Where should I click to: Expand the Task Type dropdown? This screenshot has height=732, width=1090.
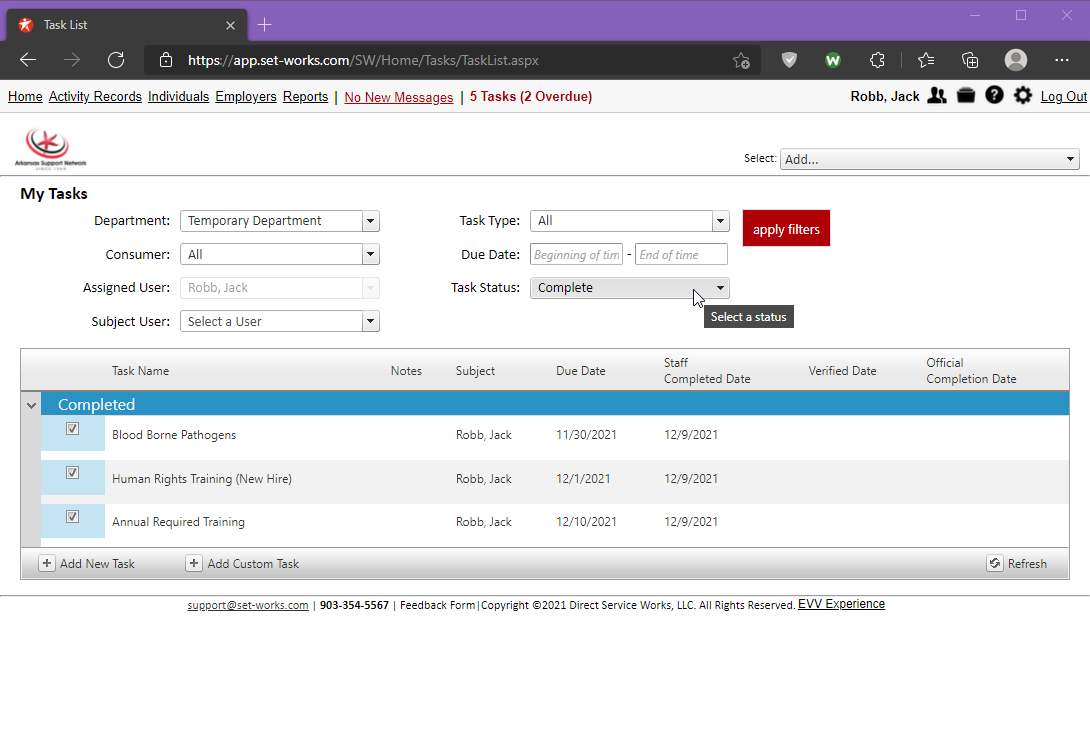pyautogui.click(x=720, y=221)
